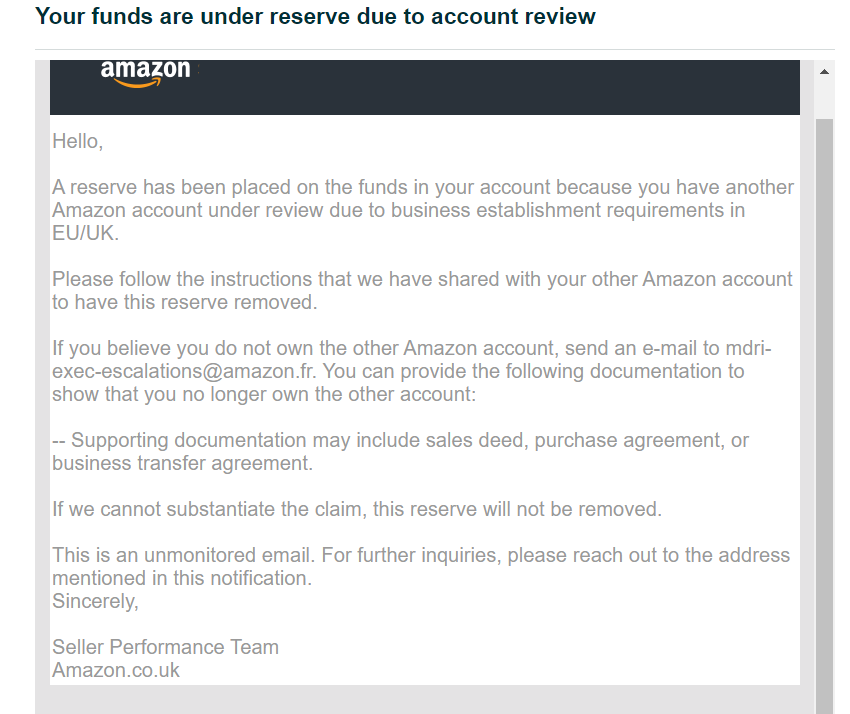Click 'This is an unmonitored email' sentence
Image resolution: width=850 pixels, height=714 pixels.
pyautogui.click(x=421, y=567)
